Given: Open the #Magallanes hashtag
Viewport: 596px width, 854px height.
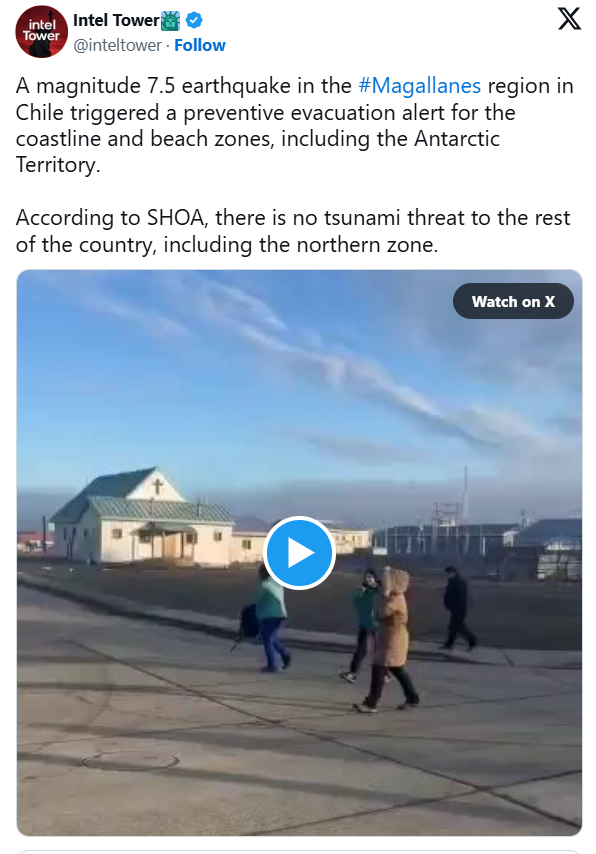Looking at the screenshot, I should click(419, 86).
